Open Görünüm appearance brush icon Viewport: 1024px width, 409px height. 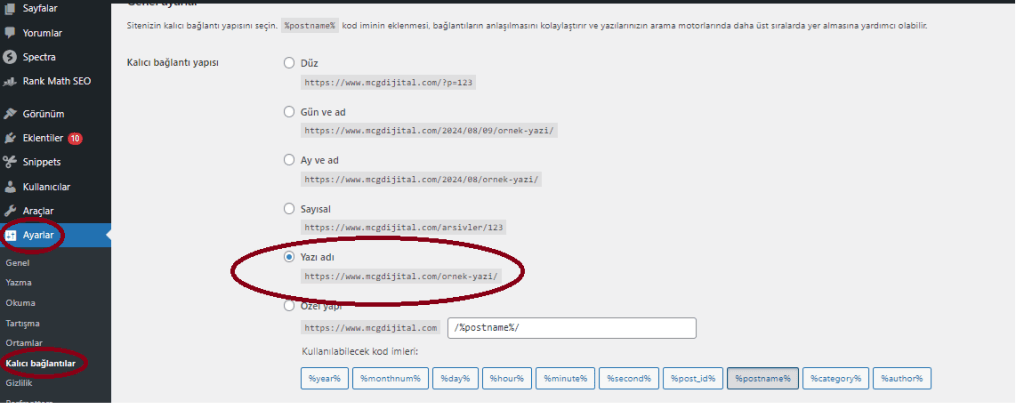(10, 113)
